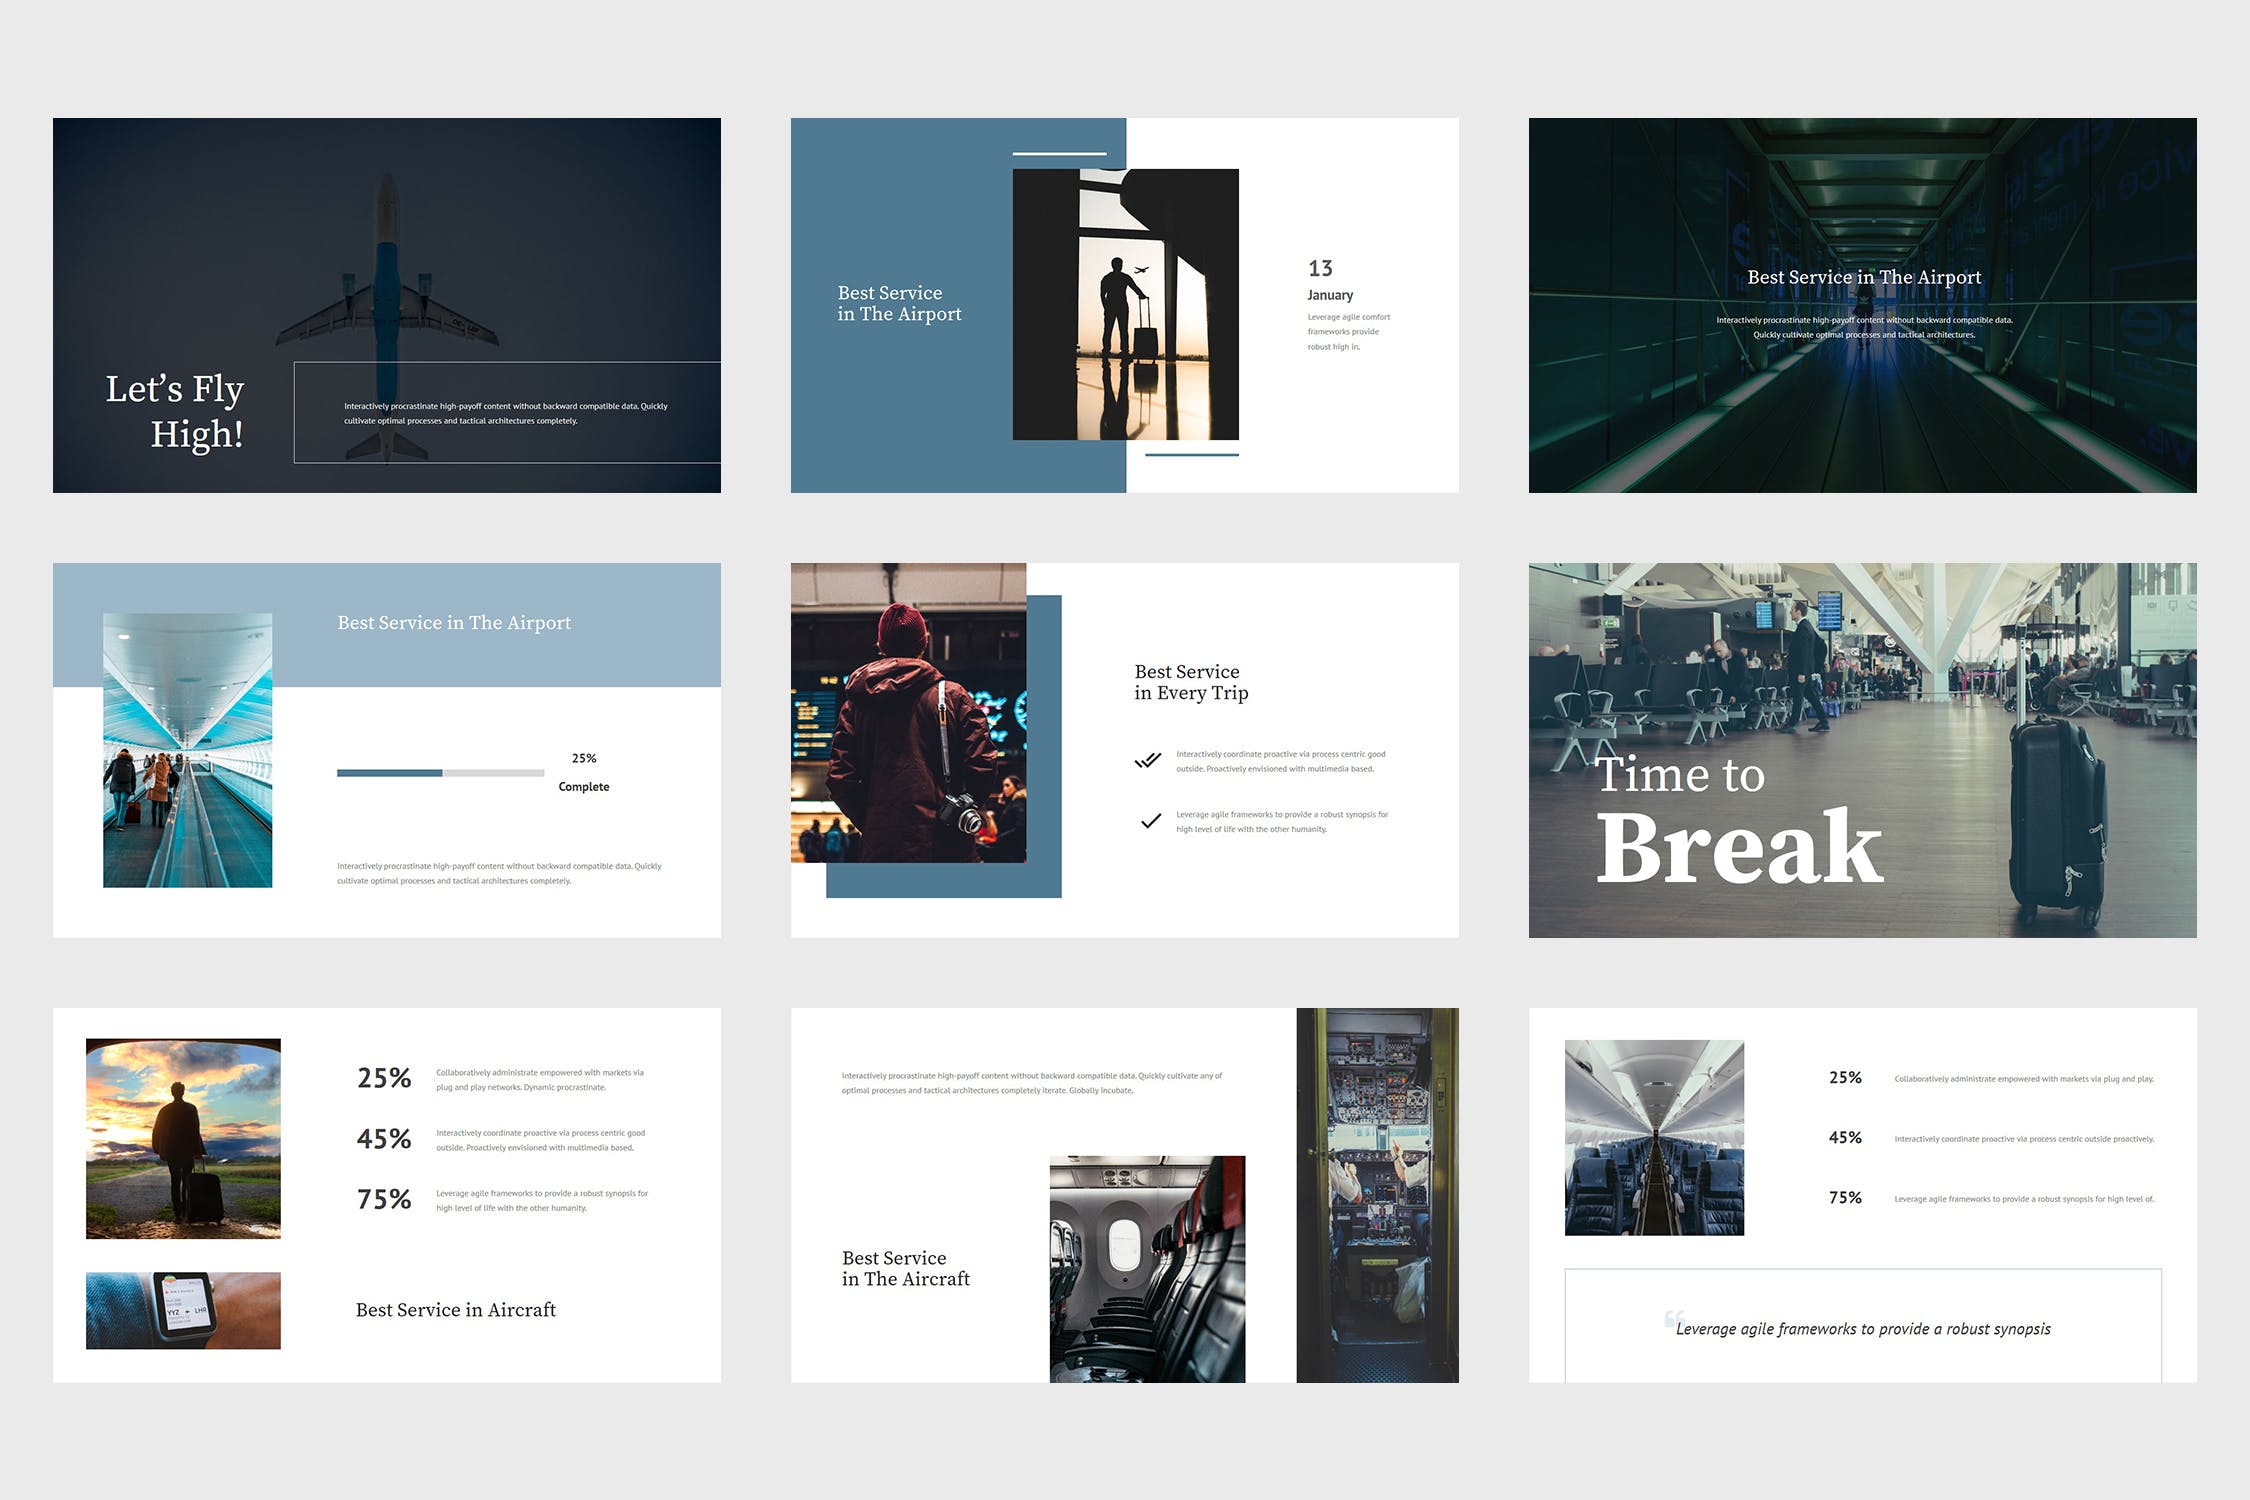Select the airplane seats window photo
Image resolution: width=2250 pixels, height=1500 pixels.
coord(1147,1269)
